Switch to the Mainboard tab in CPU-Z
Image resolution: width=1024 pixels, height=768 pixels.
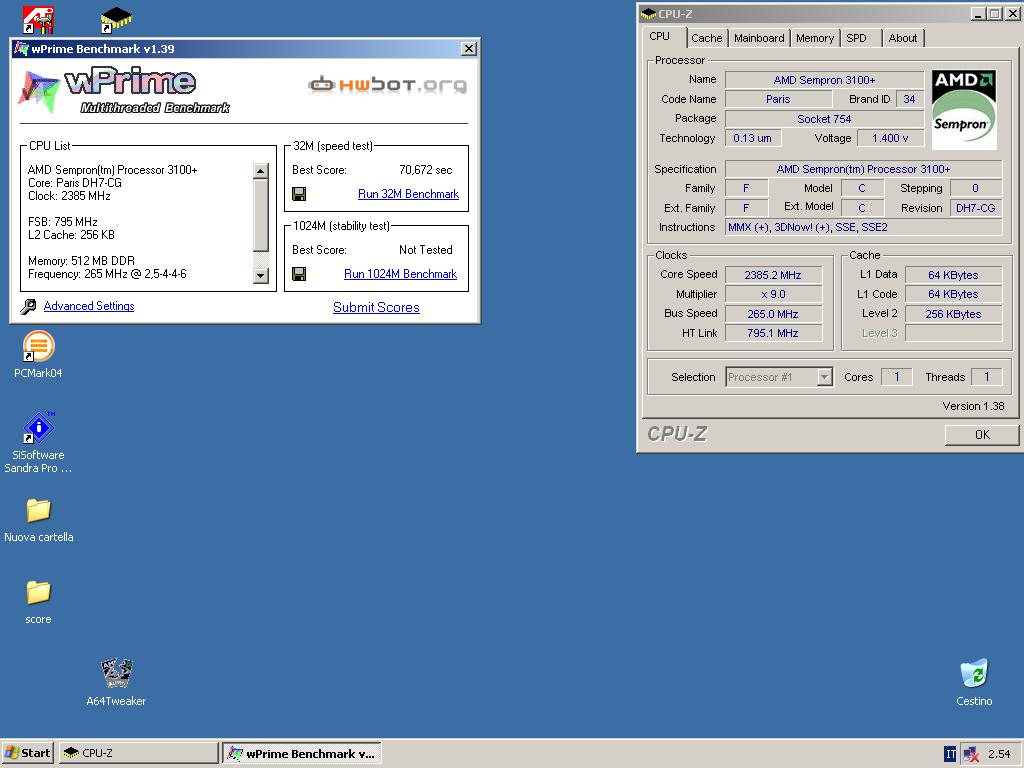coord(759,38)
